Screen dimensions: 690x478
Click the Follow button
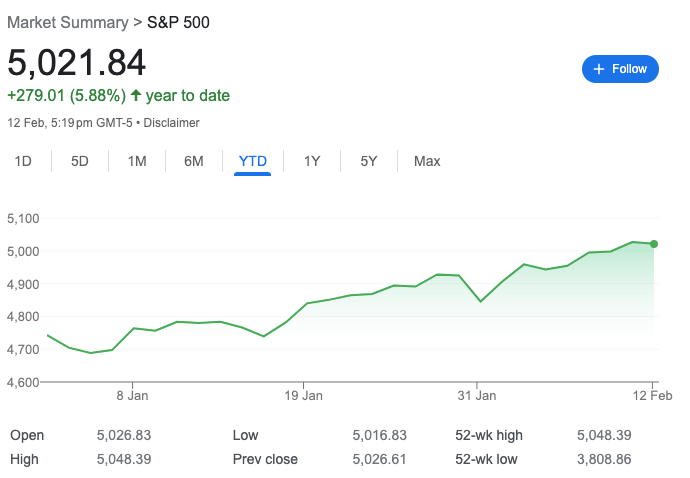pyautogui.click(x=620, y=69)
